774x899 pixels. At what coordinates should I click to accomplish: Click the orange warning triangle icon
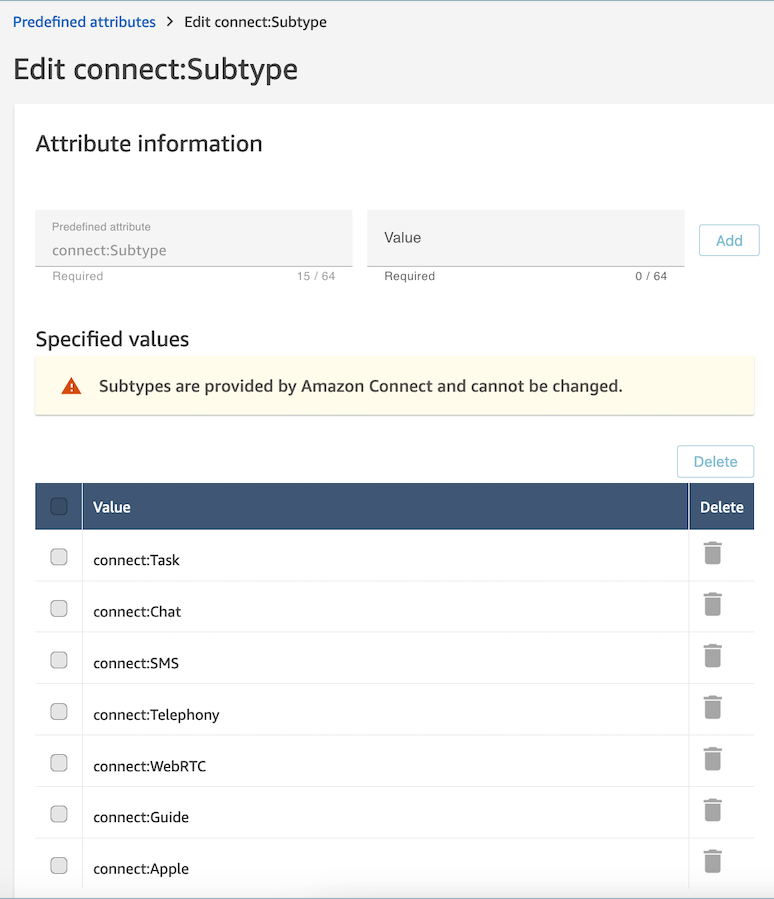pyautogui.click(x=71, y=386)
